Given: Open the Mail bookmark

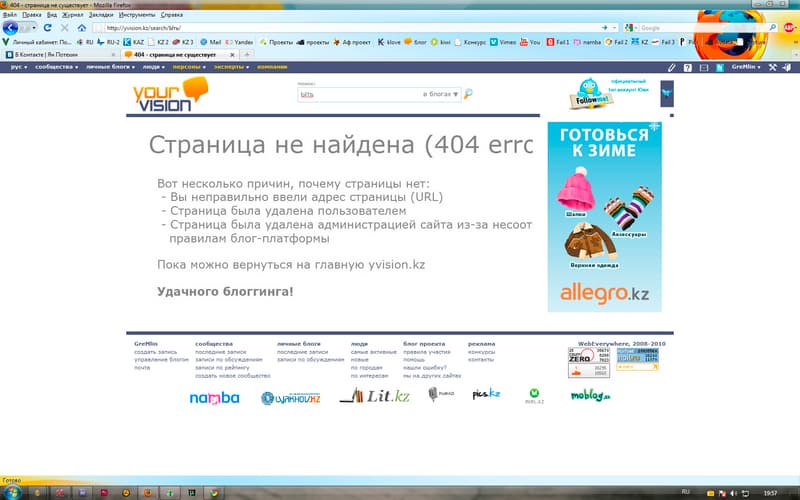Looking at the screenshot, I should (211, 42).
